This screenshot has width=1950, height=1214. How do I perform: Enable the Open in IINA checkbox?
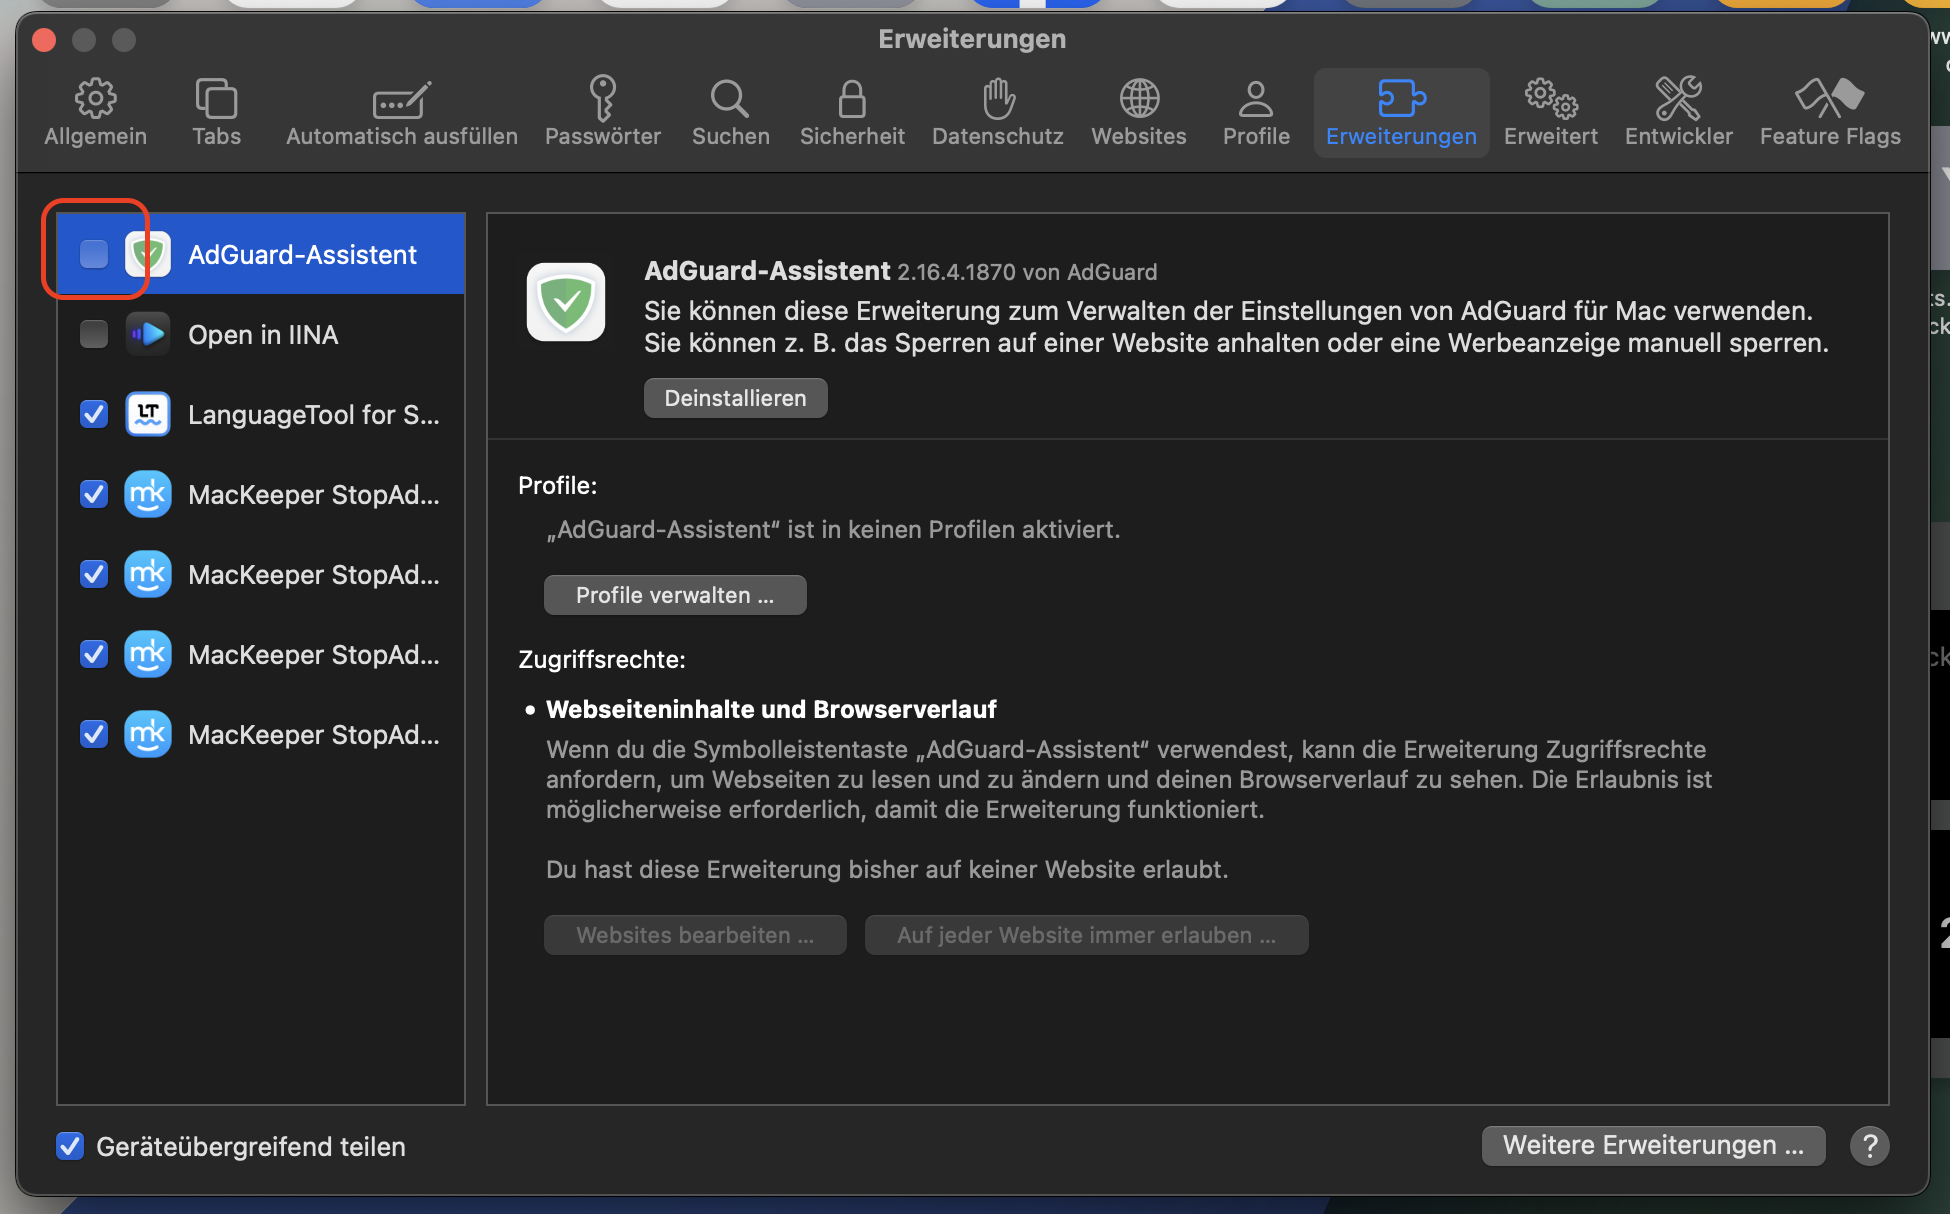(94, 334)
